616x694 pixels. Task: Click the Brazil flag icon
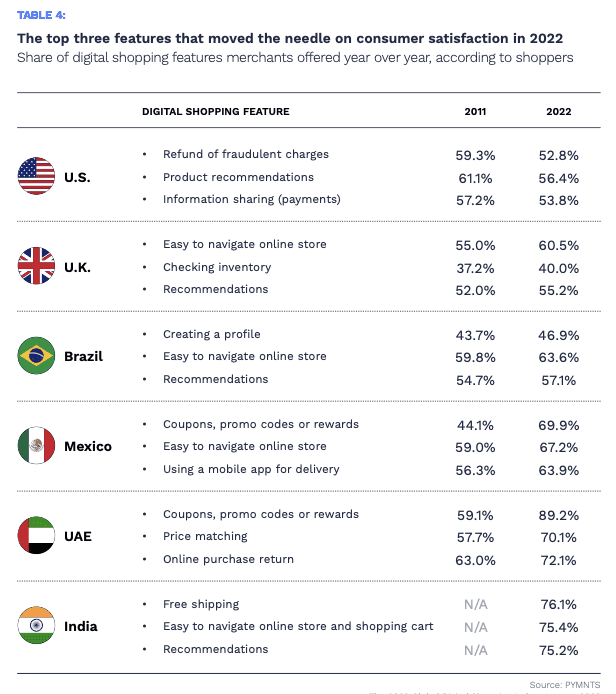click(x=36, y=357)
